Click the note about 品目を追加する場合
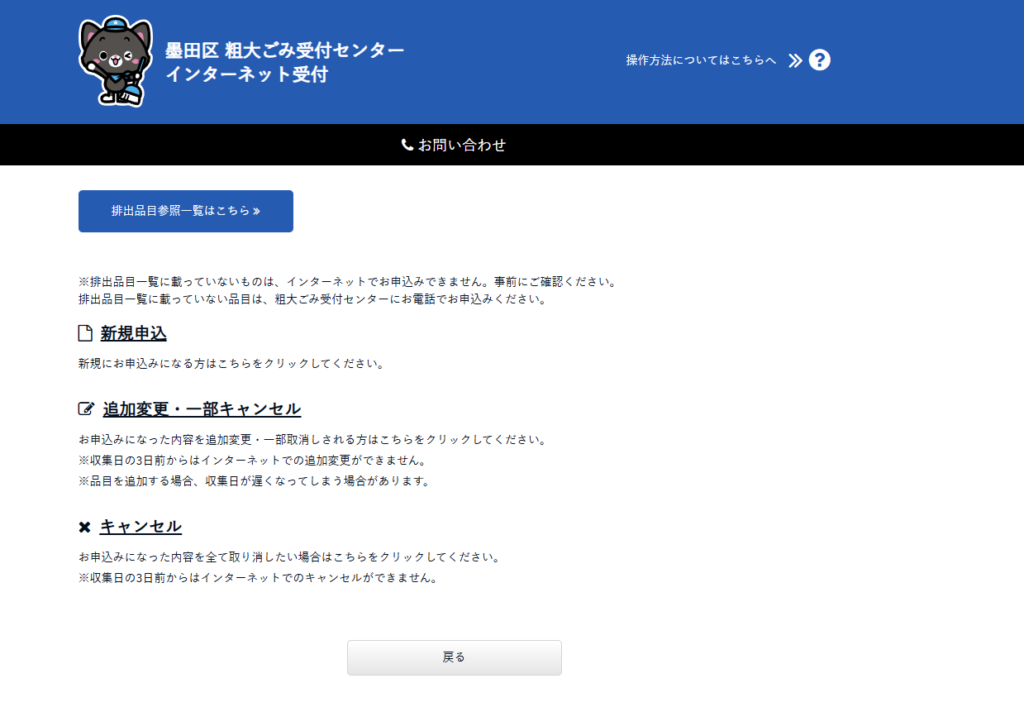The height and width of the screenshot is (707, 1024). point(253,481)
